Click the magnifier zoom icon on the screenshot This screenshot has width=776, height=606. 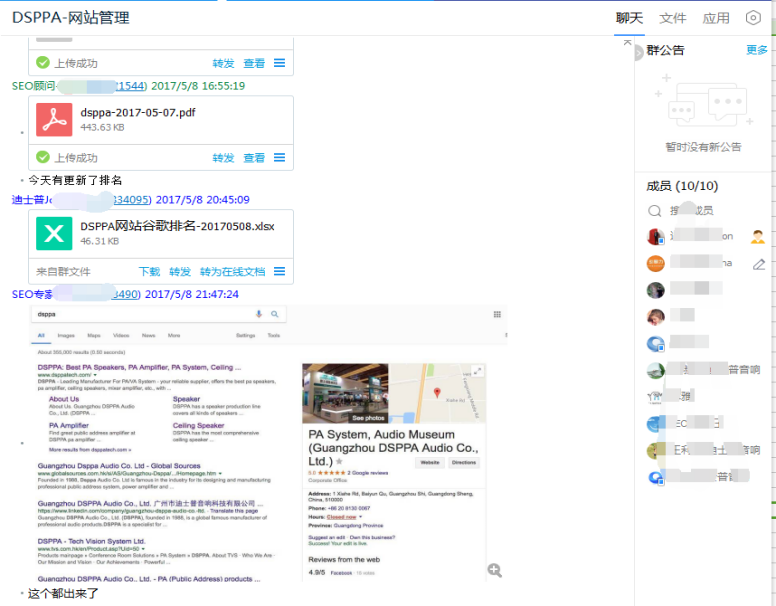tap(494, 570)
